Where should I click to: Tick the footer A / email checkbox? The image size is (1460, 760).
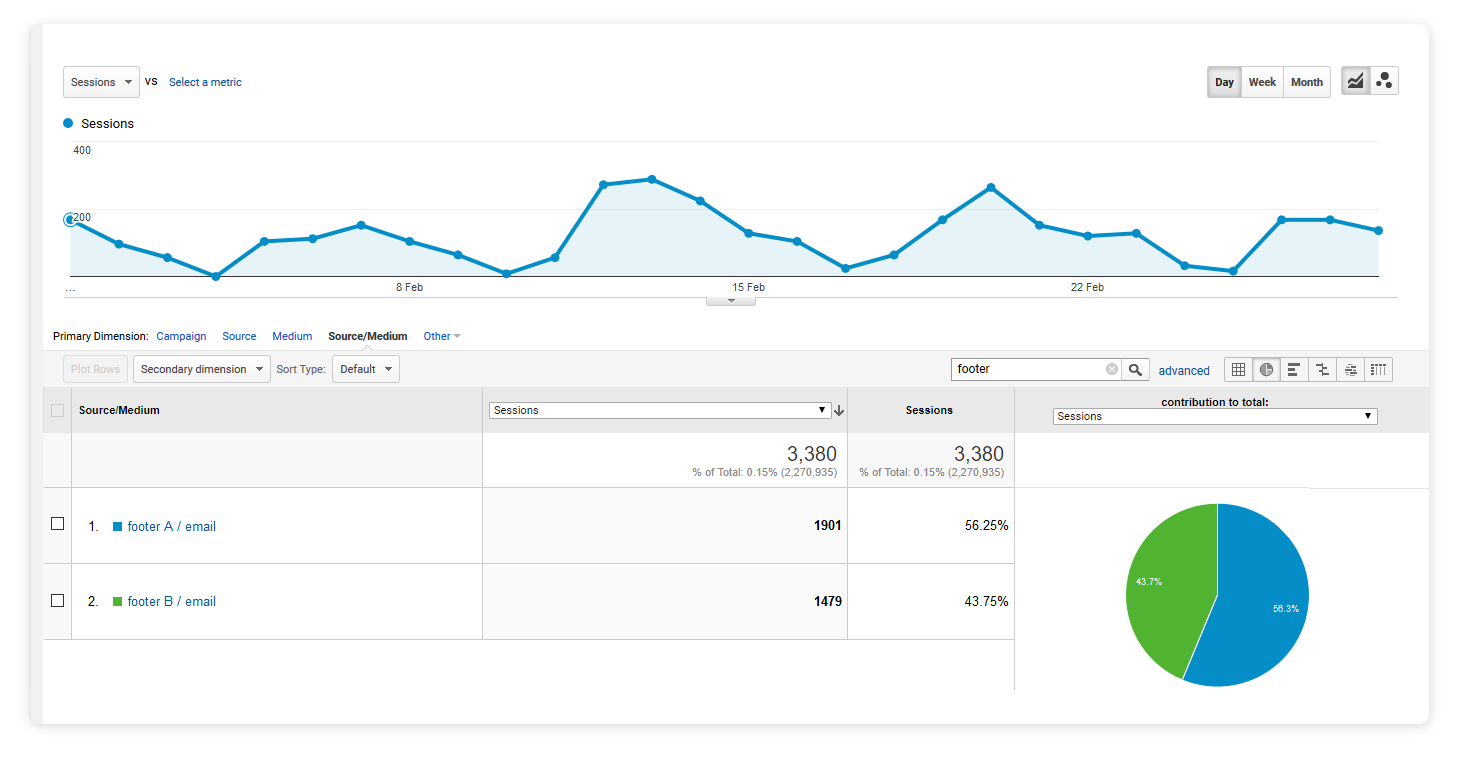pos(57,524)
